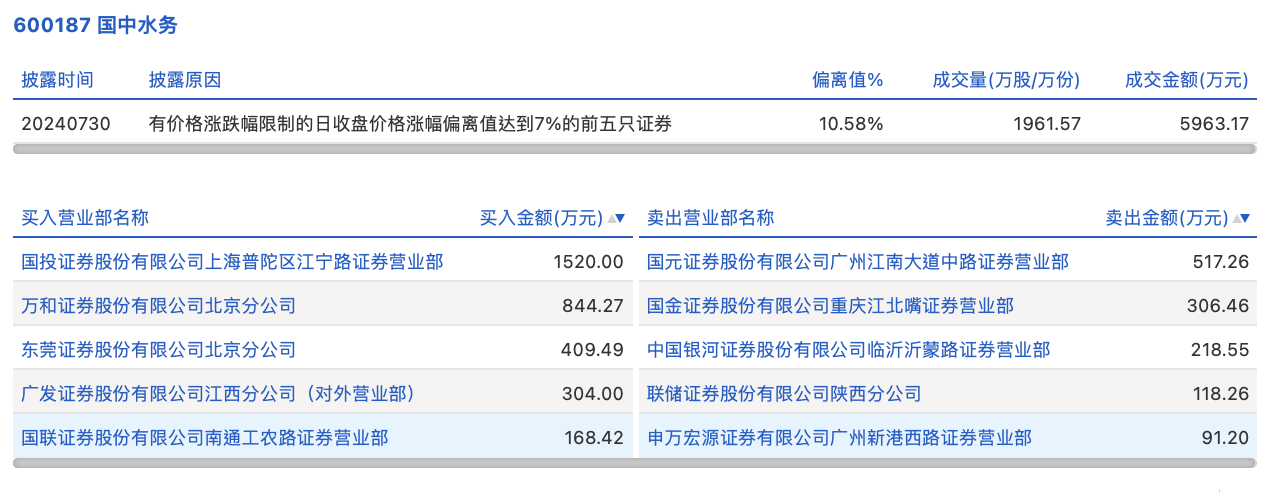Click the 买入金额(万元) column header
The image size is (1272, 492).
point(541,218)
